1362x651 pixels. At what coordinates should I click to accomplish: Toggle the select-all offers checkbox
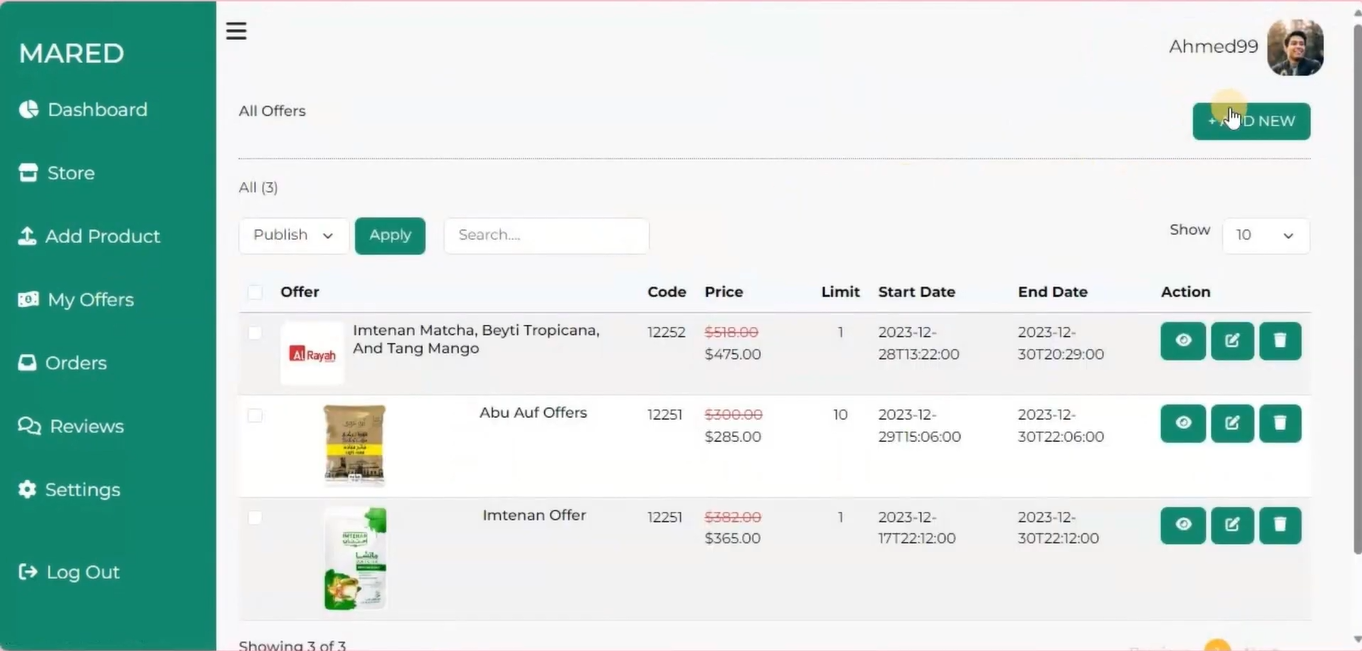click(x=255, y=292)
